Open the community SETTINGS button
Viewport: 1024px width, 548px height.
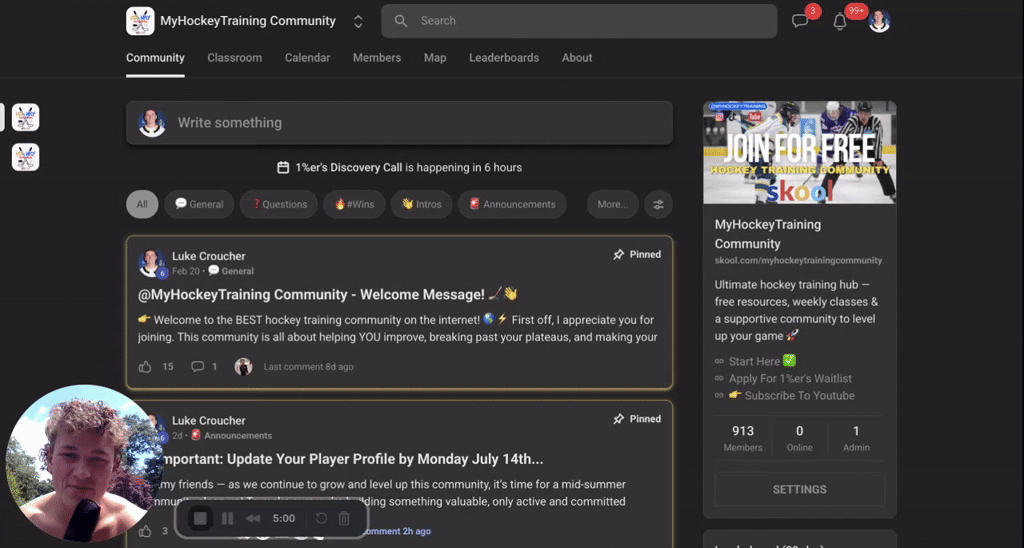799,489
